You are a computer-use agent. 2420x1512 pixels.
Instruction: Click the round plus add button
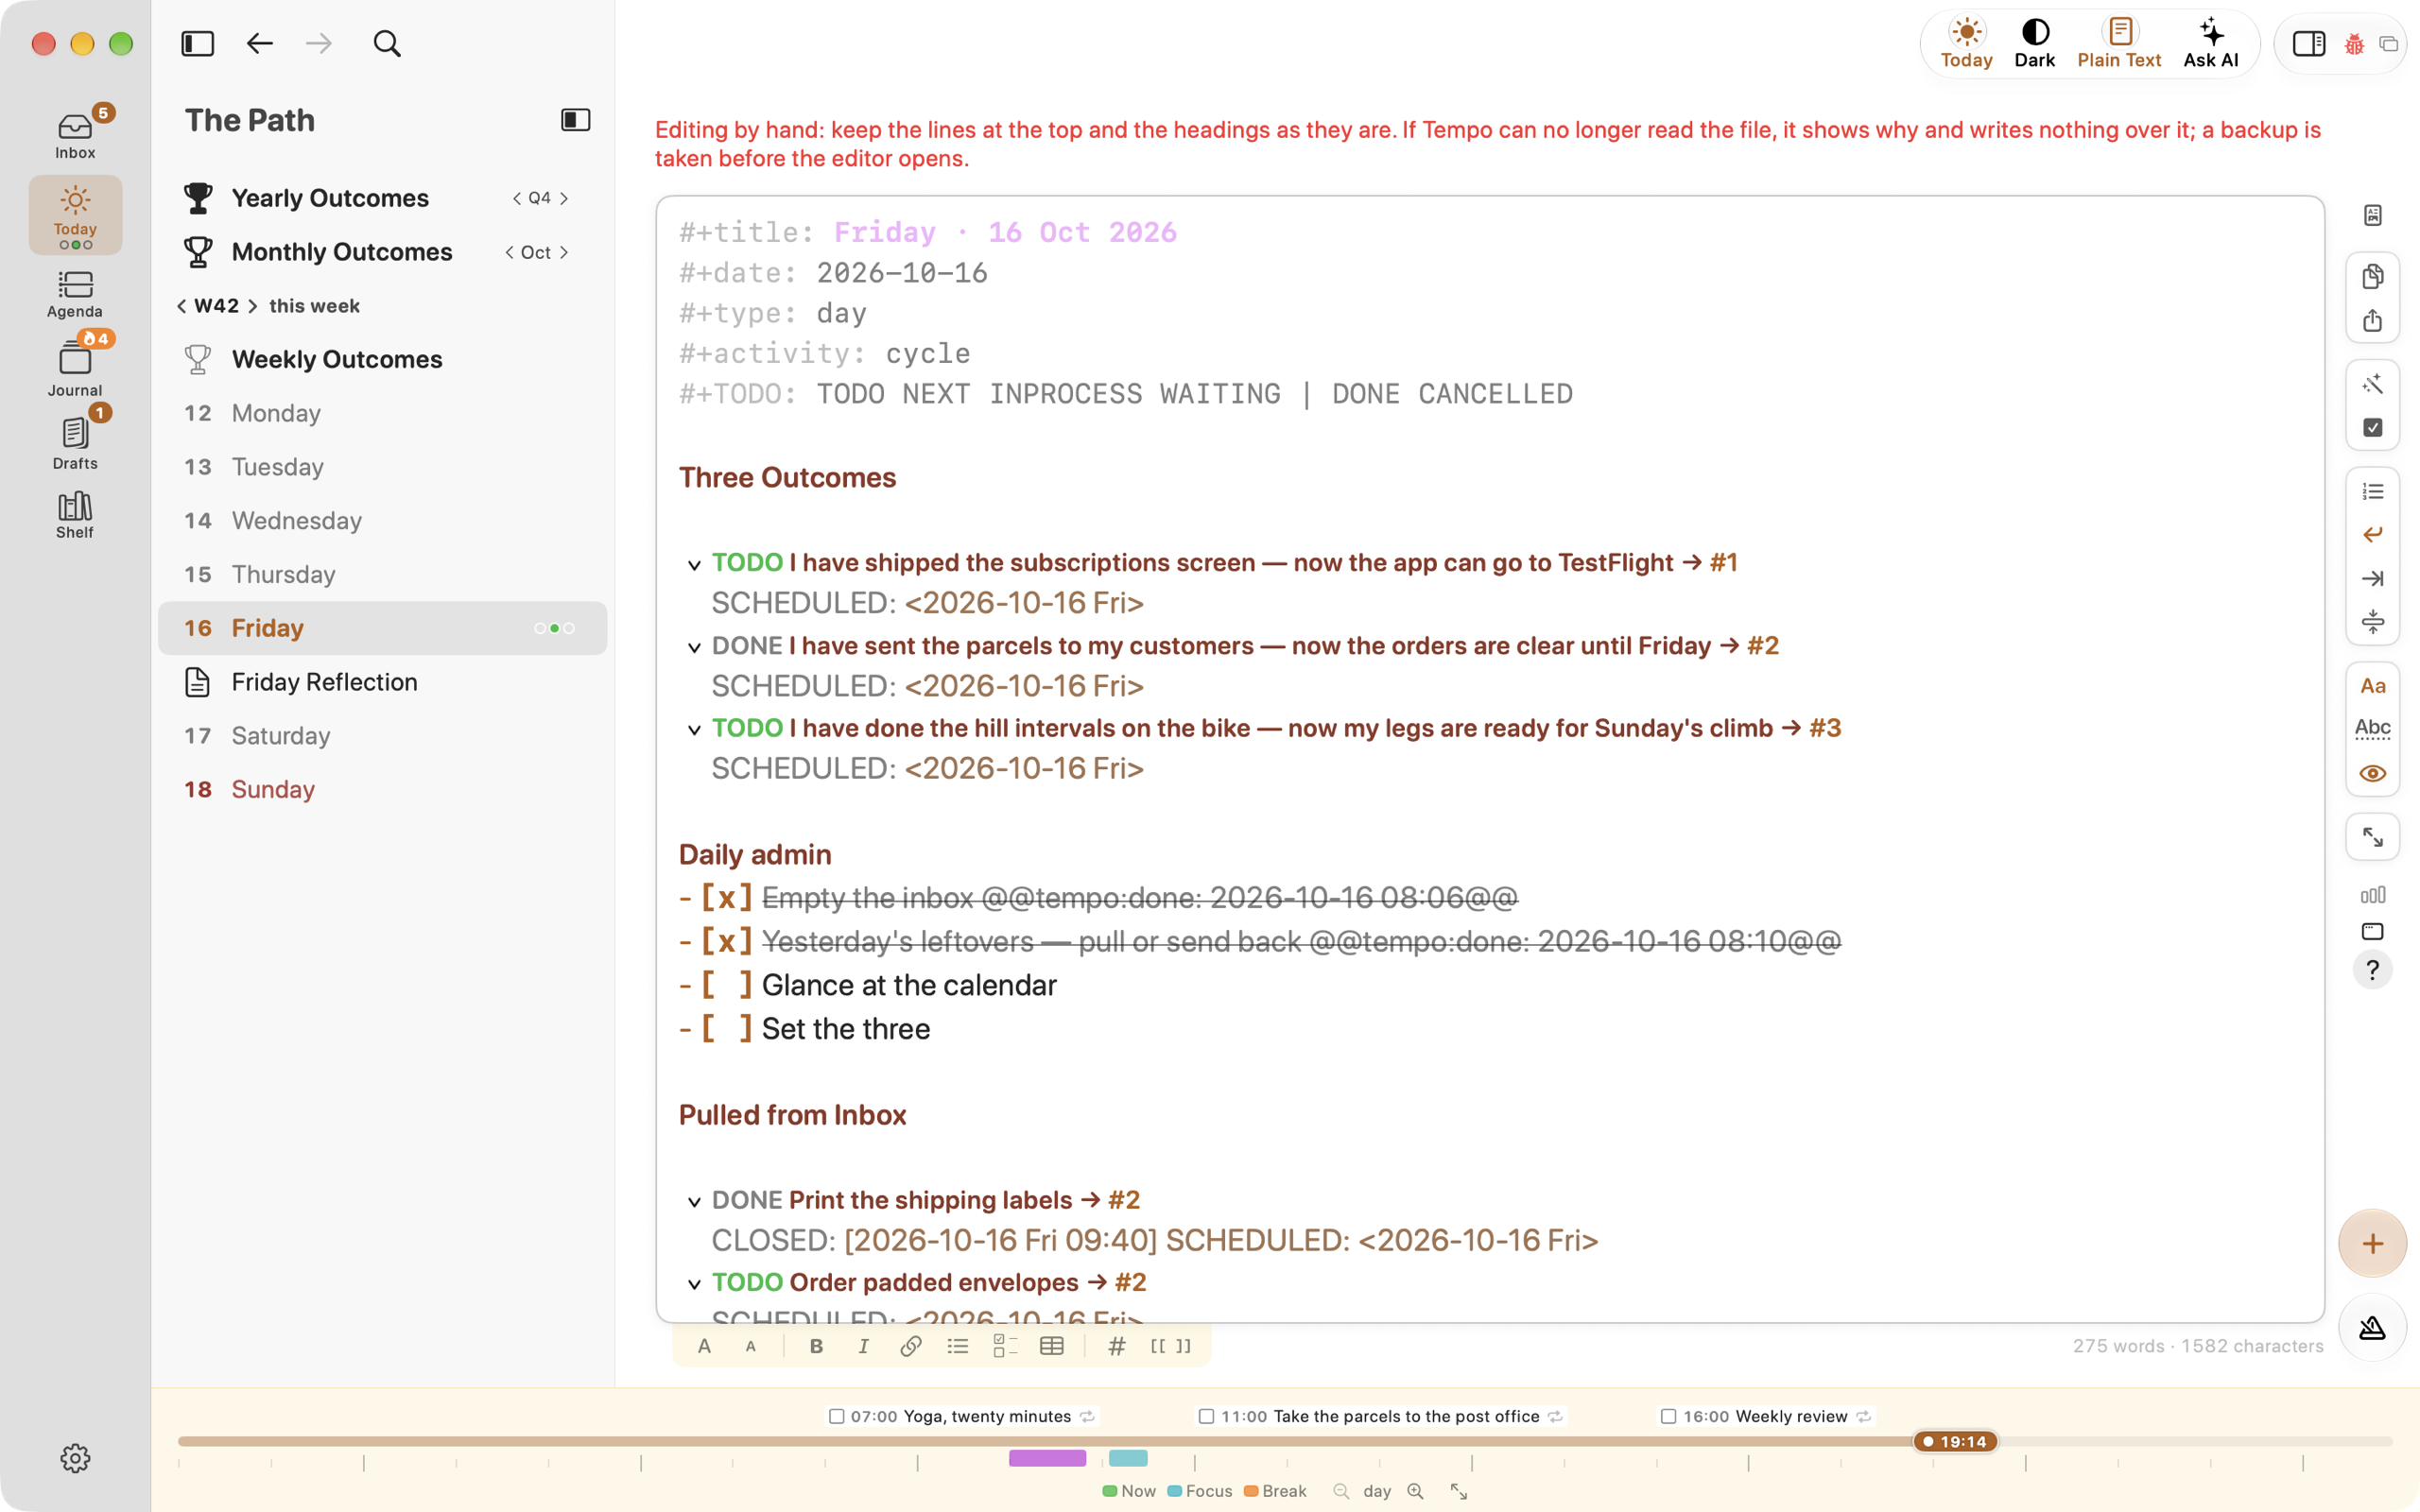pyautogui.click(x=2373, y=1243)
